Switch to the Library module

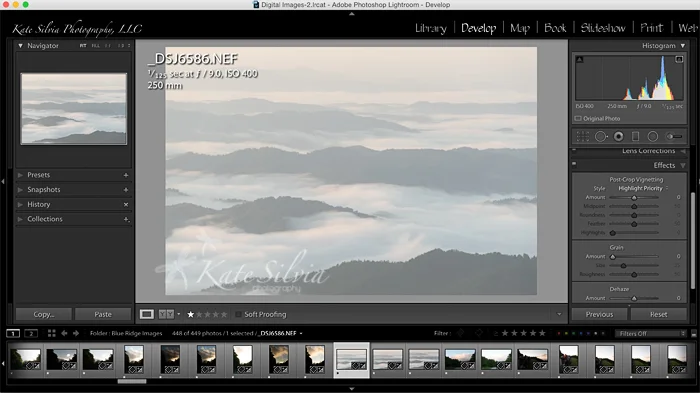(x=431, y=28)
